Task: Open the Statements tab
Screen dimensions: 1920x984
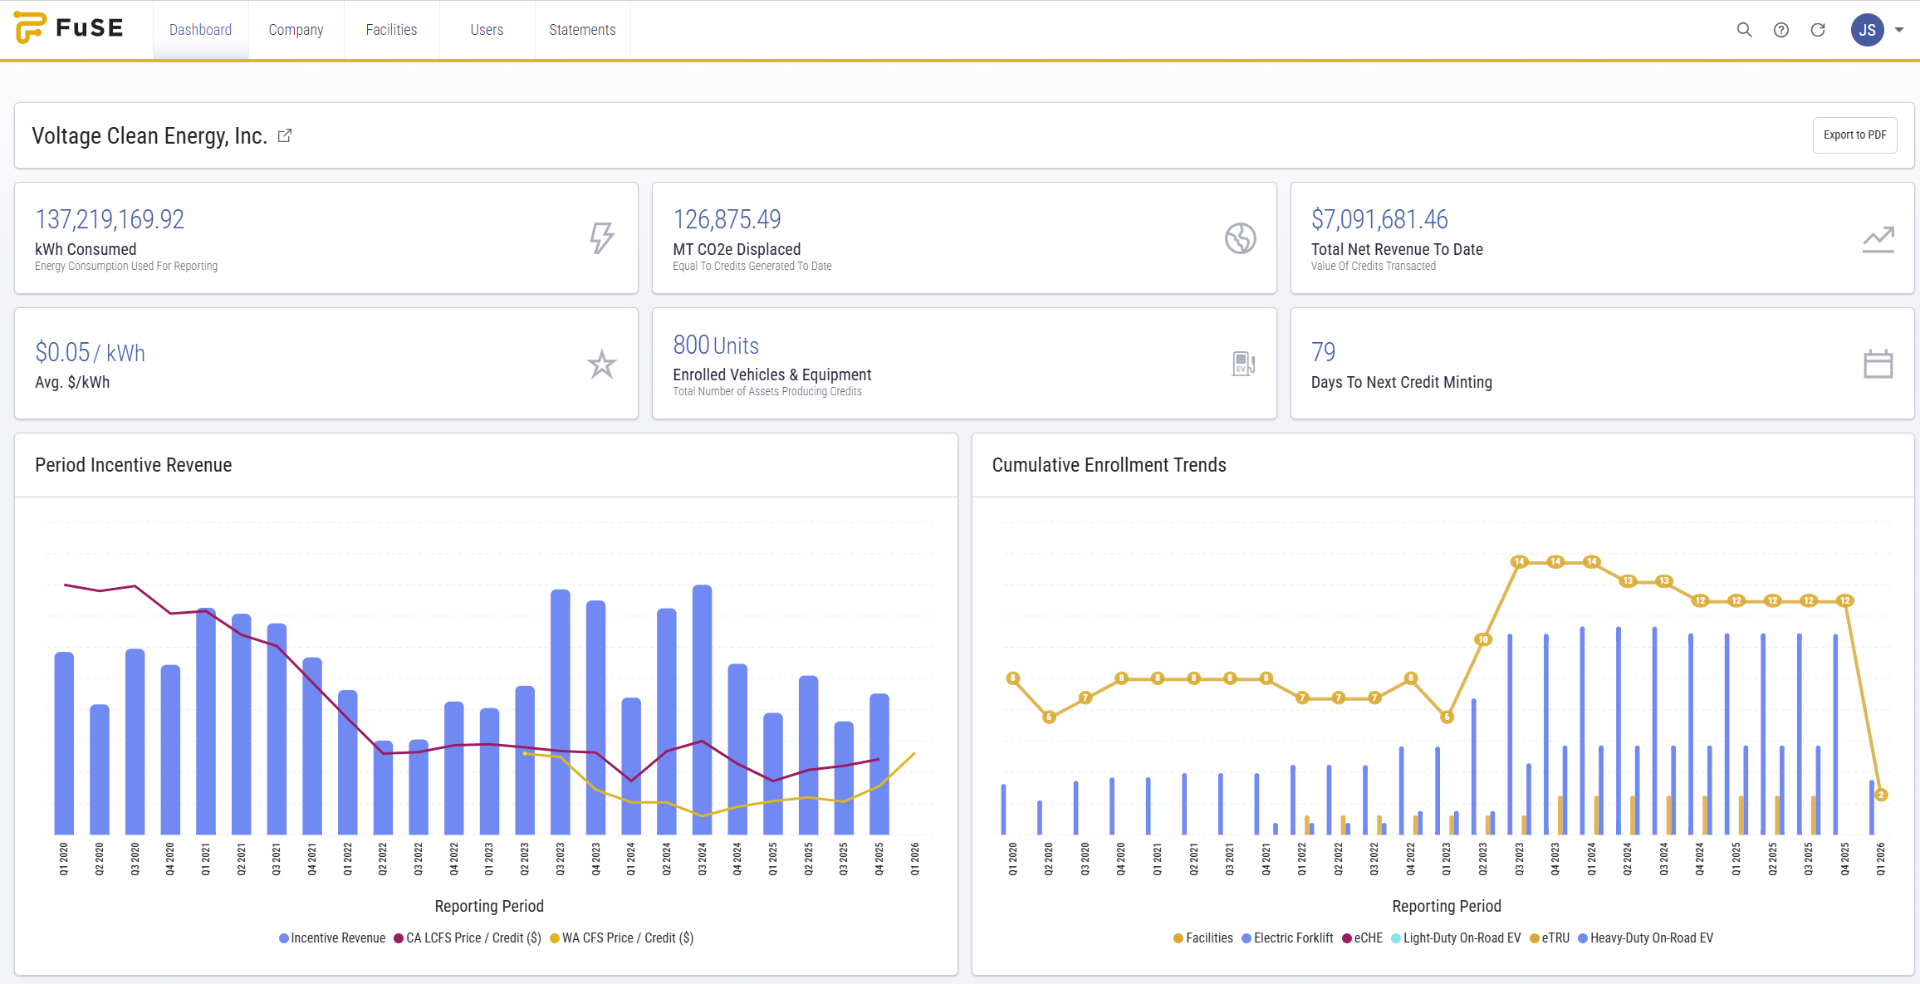Action: pyautogui.click(x=582, y=30)
